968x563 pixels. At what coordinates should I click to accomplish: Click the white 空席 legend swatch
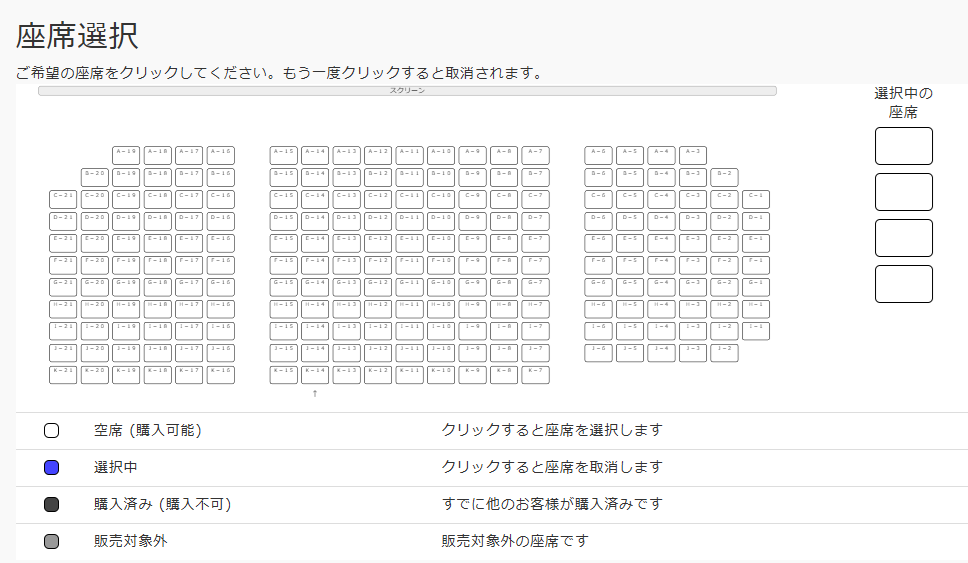coord(52,431)
